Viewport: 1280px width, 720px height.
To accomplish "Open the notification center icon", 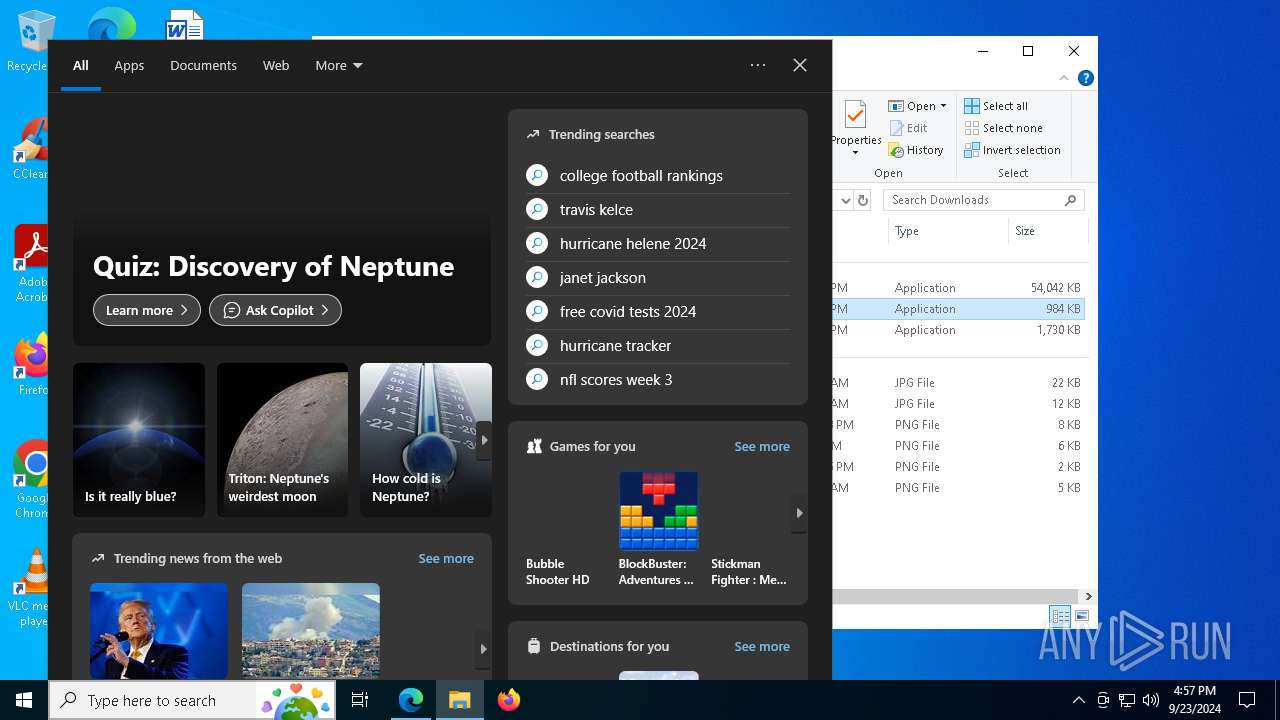I will 1247,700.
